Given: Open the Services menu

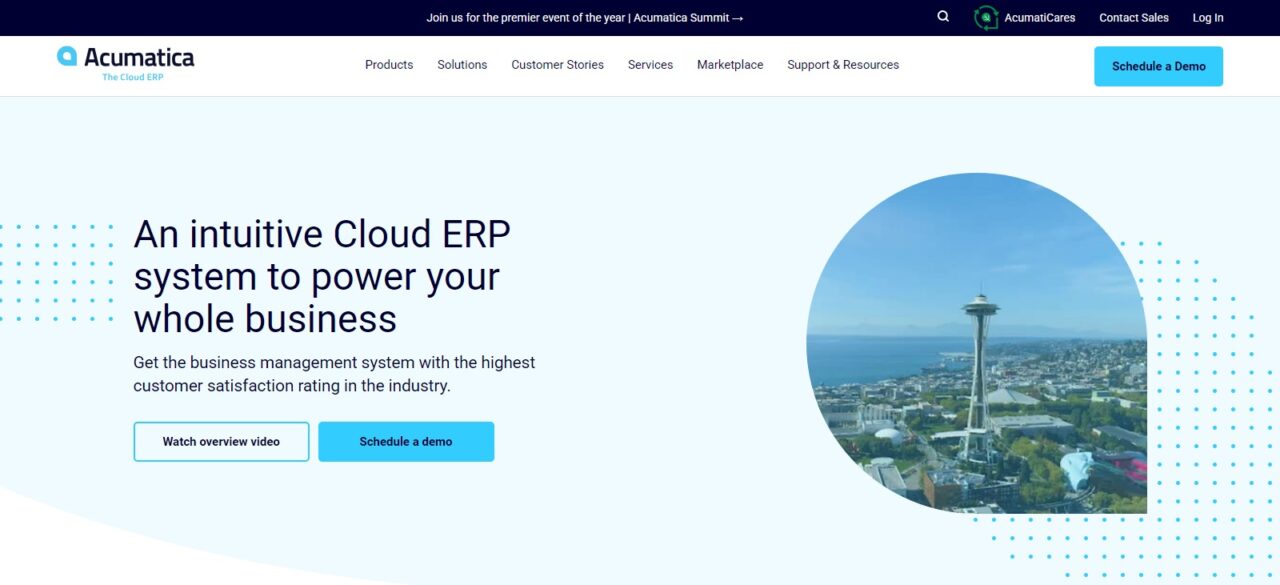Looking at the screenshot, I should tap(650, 65).
